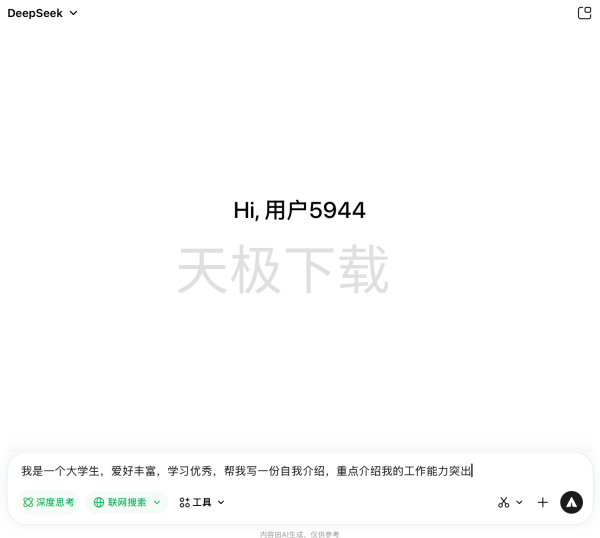Open the DeepSeek model selector menu
This screenshot has width=600, height=538.
pos(42,13)
